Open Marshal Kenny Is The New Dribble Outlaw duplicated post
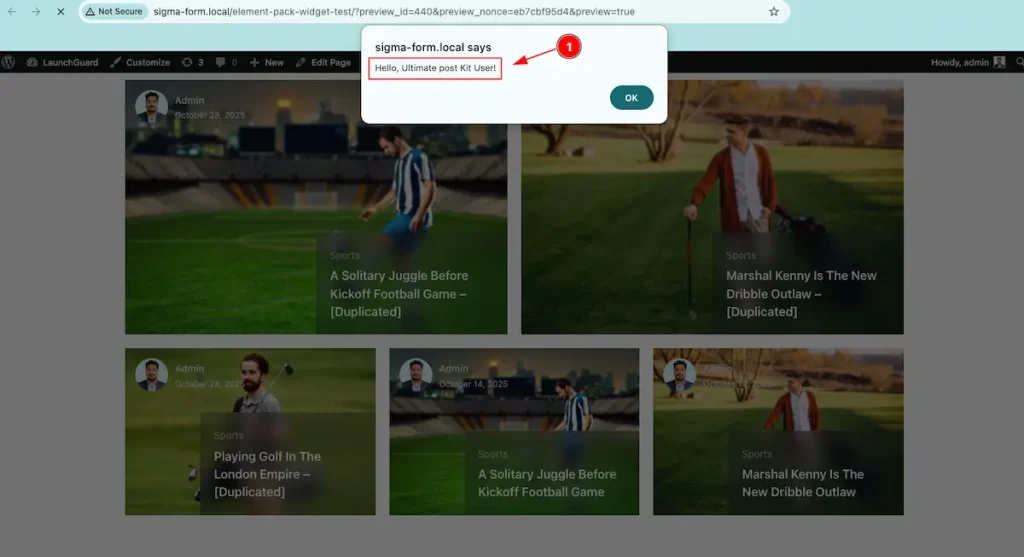 click(x=801, y=293)
